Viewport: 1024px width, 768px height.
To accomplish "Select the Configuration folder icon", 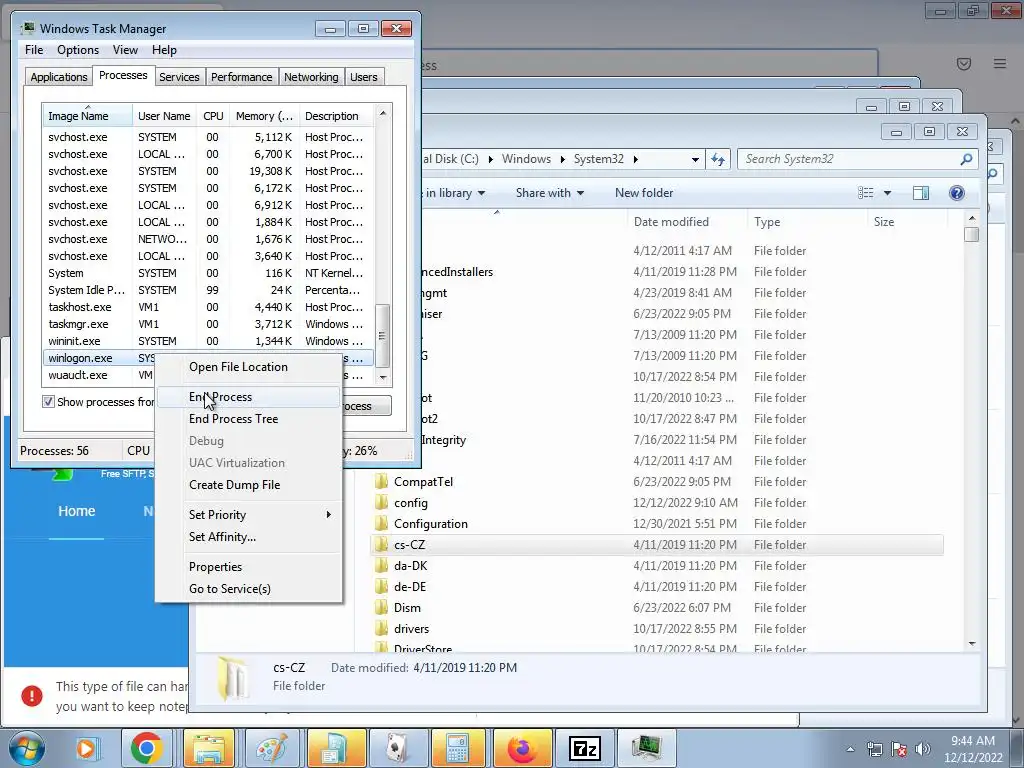I will (381, 524).
